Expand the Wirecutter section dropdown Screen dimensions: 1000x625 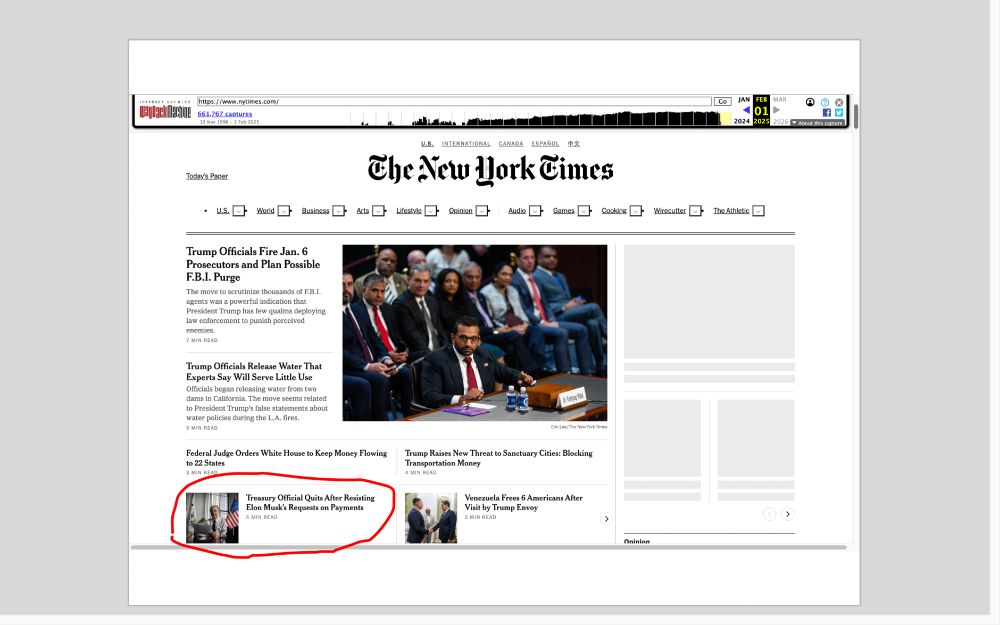click(696, 211)
